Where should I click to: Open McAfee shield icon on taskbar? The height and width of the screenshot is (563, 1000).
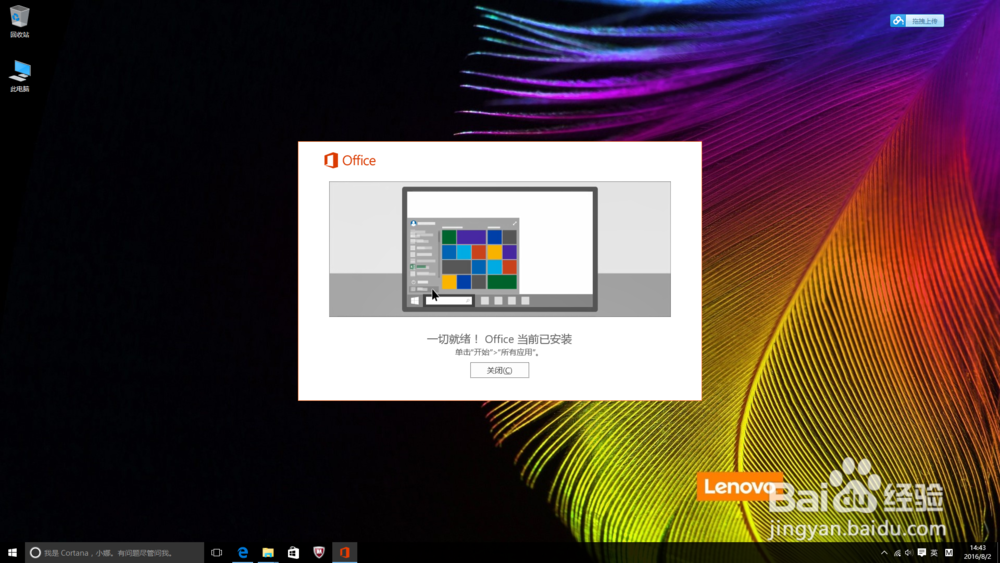click(319, 552)
